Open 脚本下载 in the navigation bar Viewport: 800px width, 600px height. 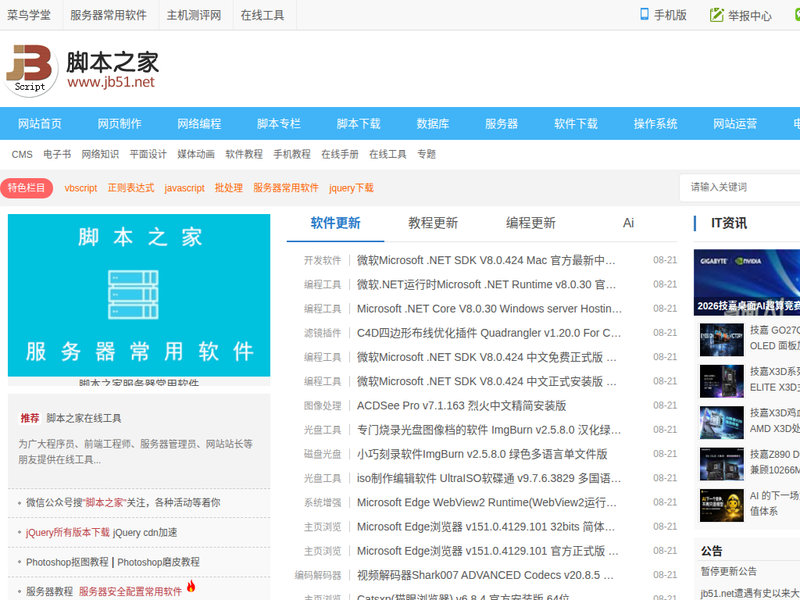click(358, 123)
